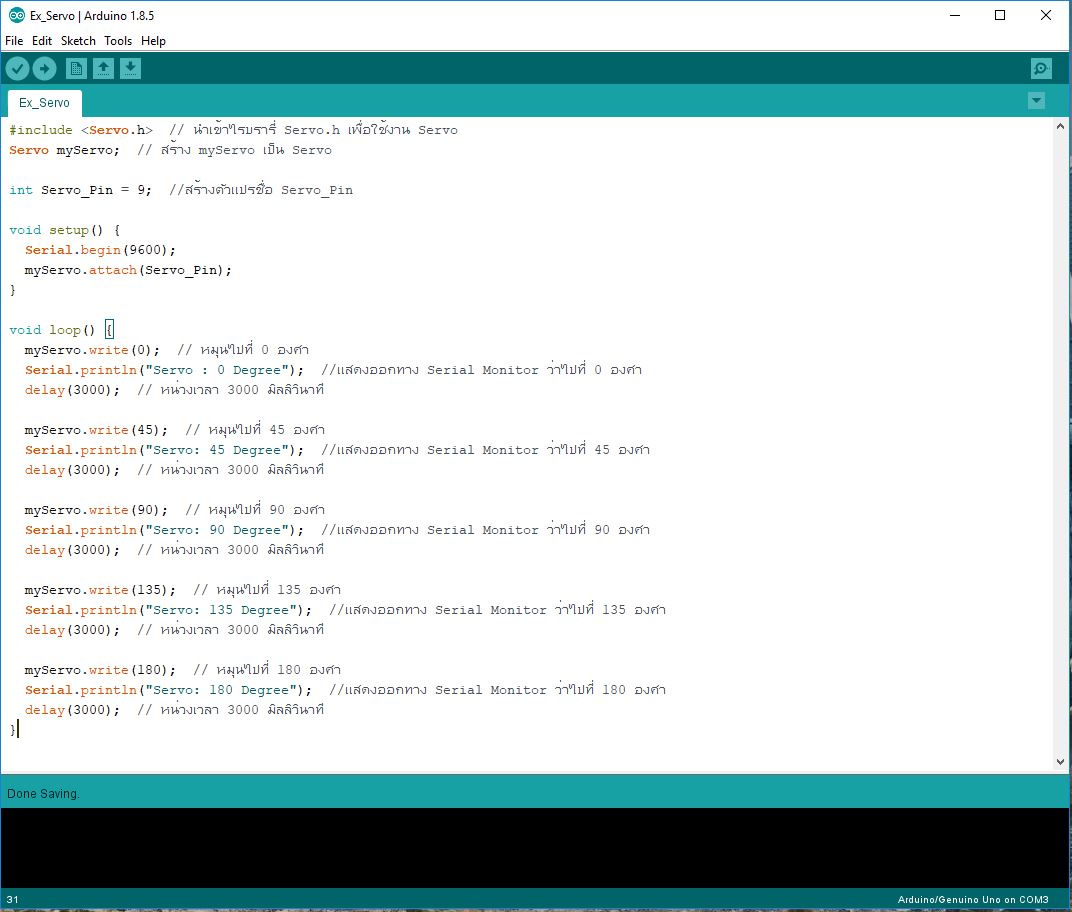
Task: Click the editor scrollbar up arrow
Action: click(x=1061, y=127)
